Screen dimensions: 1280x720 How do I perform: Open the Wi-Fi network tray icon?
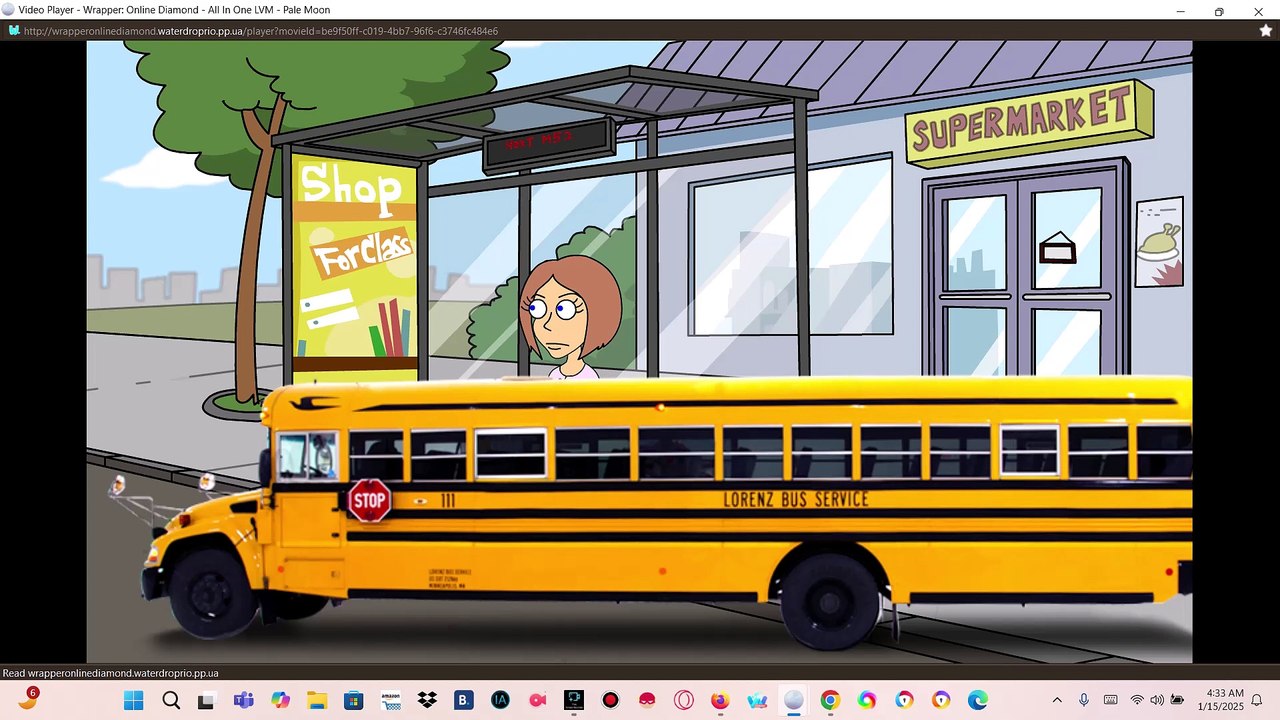pos(1137,700)
